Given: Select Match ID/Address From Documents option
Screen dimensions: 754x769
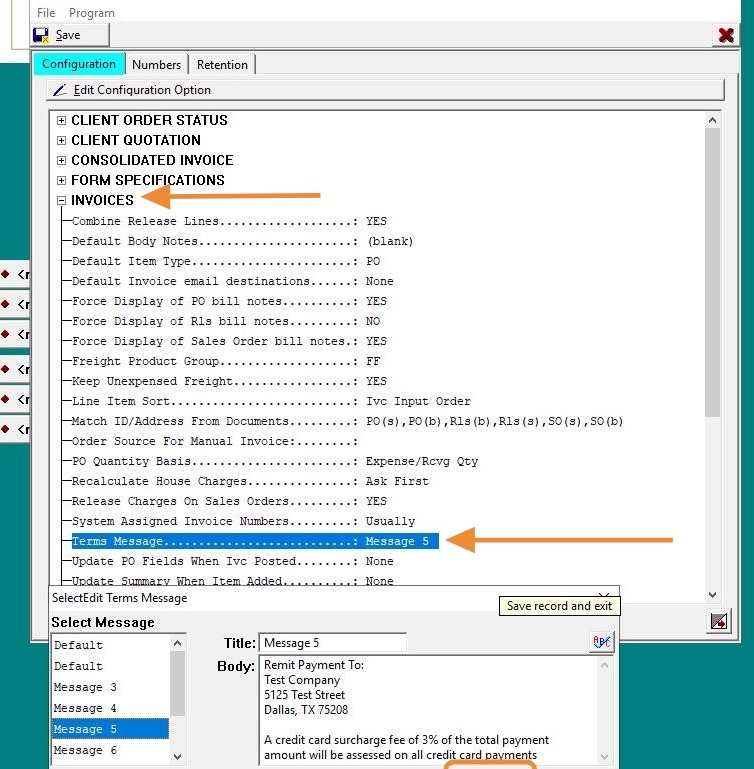Looking at the screenshot, I should tap(347, 421).
